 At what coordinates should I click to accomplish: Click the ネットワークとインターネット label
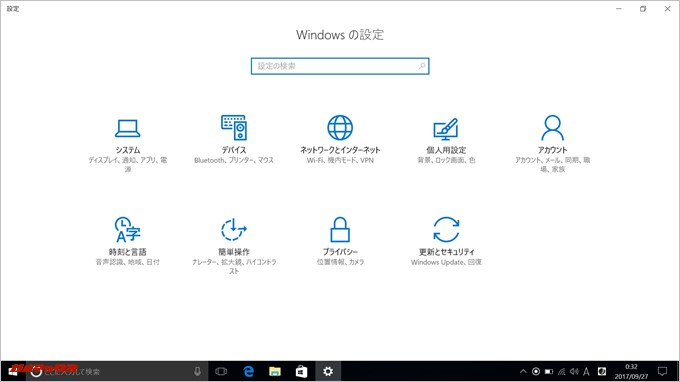[340, 150]
